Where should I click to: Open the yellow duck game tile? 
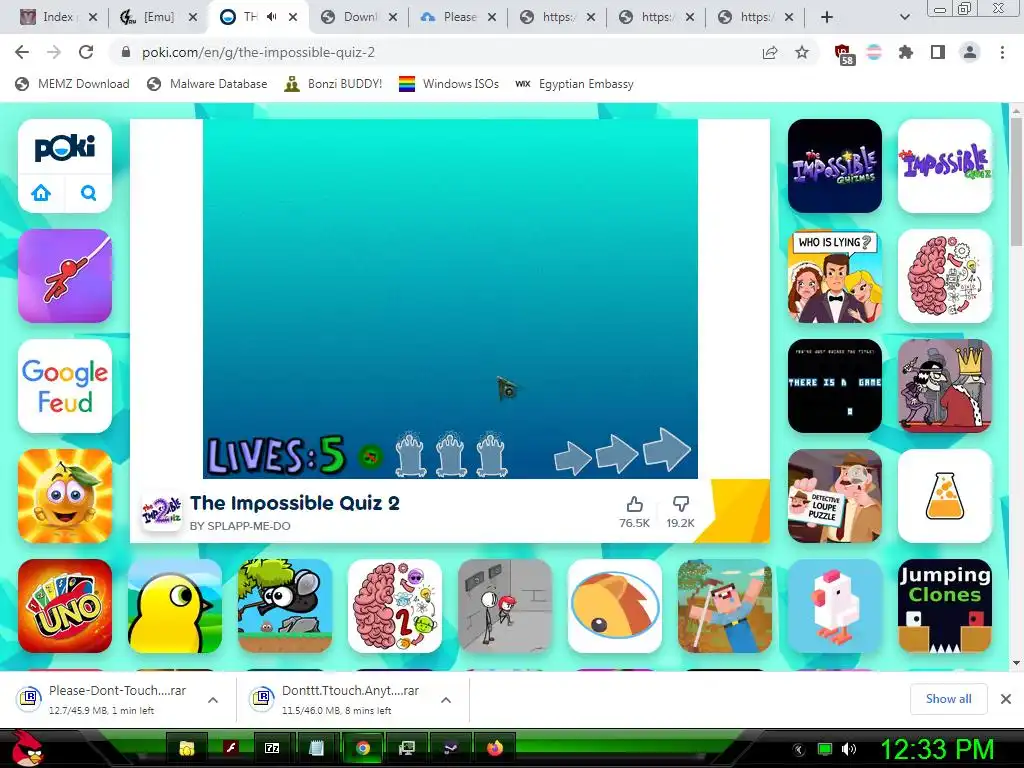click(174, 605)
